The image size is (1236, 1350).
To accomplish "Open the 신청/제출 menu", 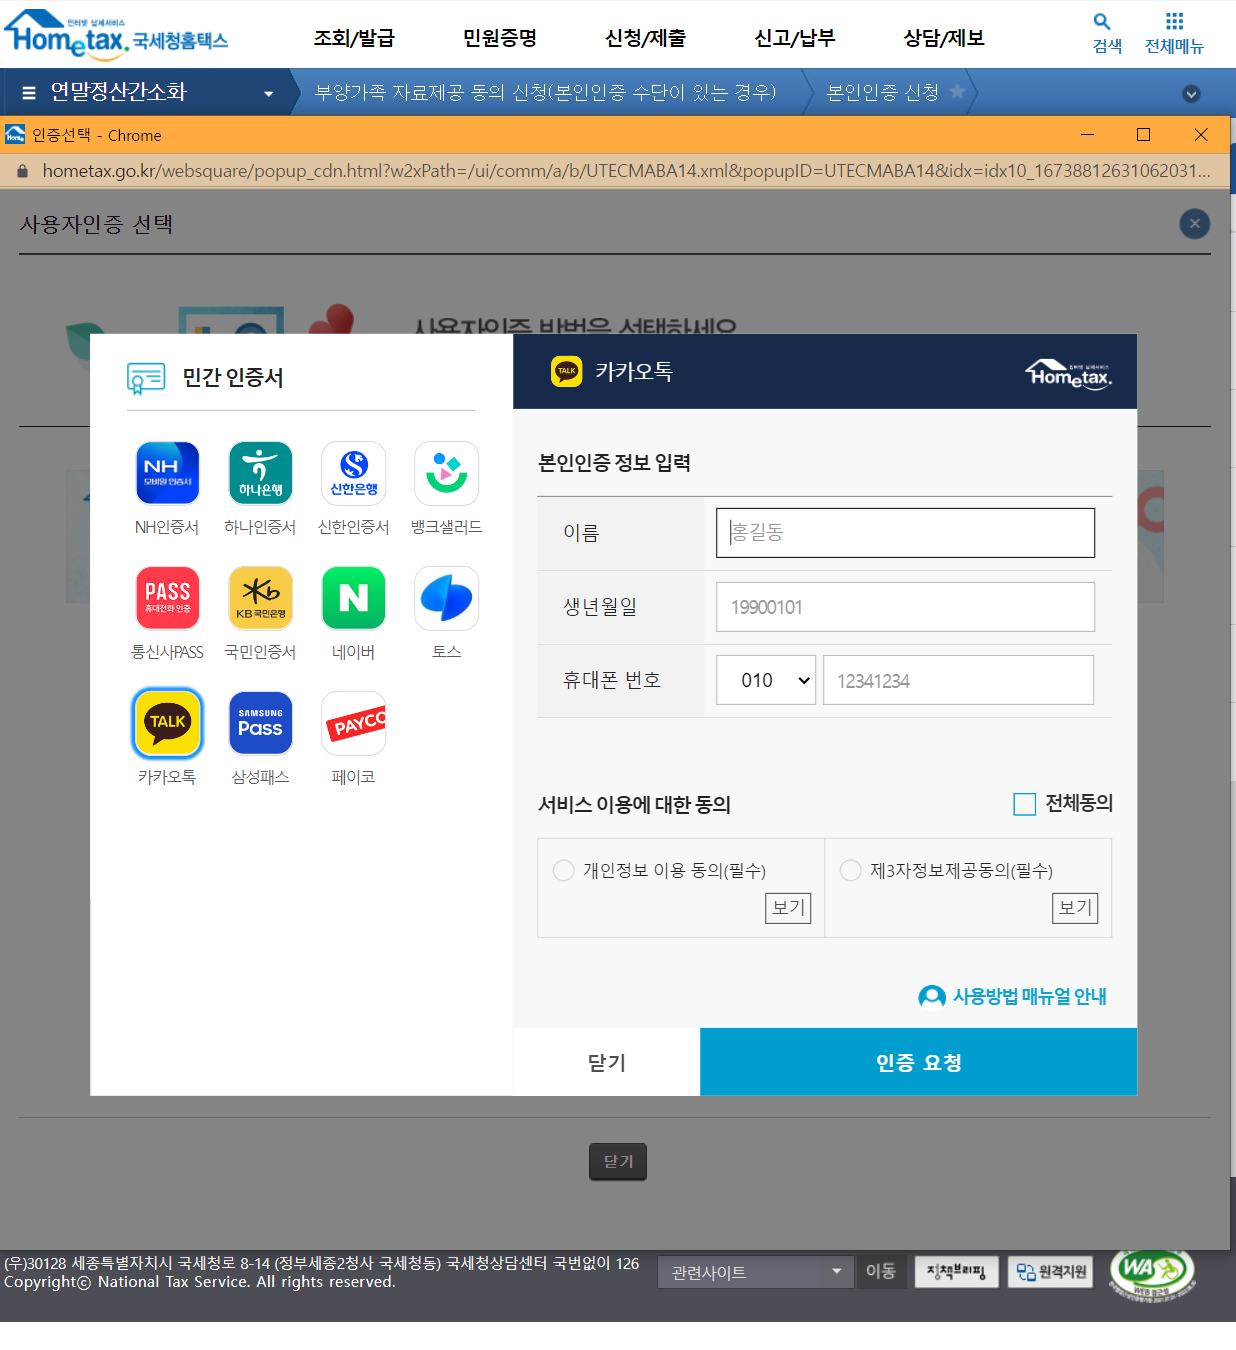I will (646, 38).
